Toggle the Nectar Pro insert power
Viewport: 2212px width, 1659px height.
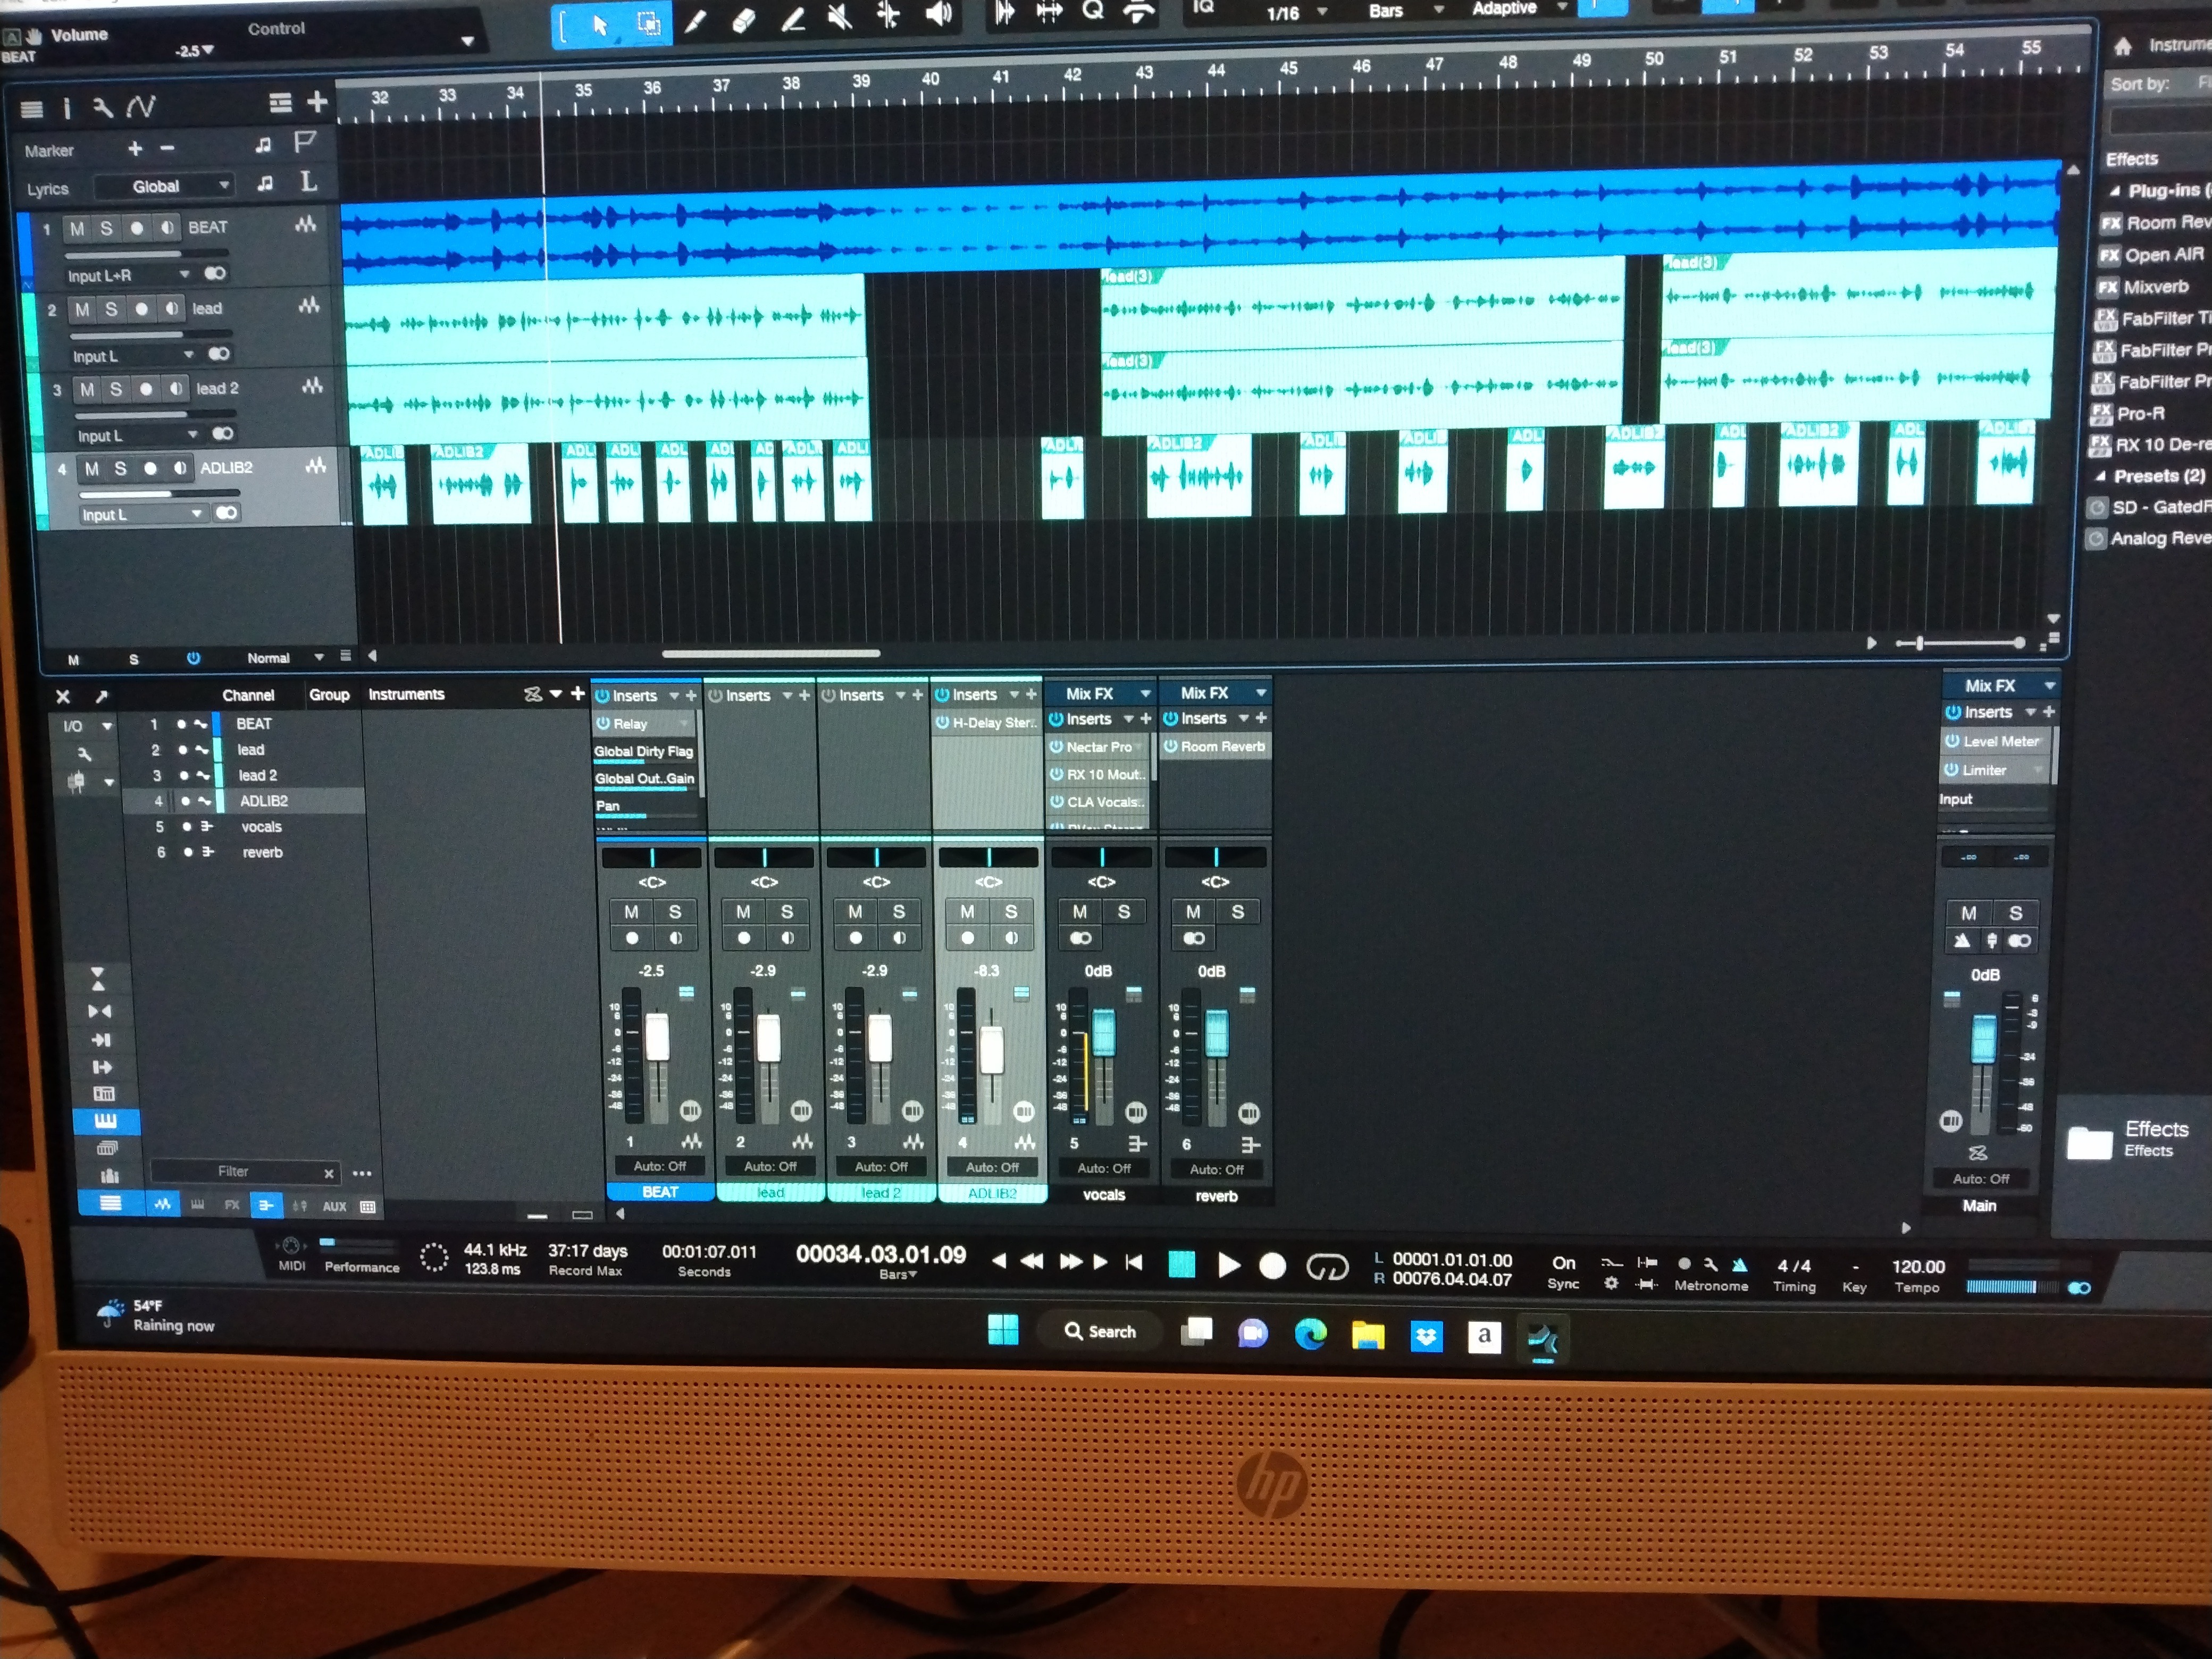(x=1057, y=747)
